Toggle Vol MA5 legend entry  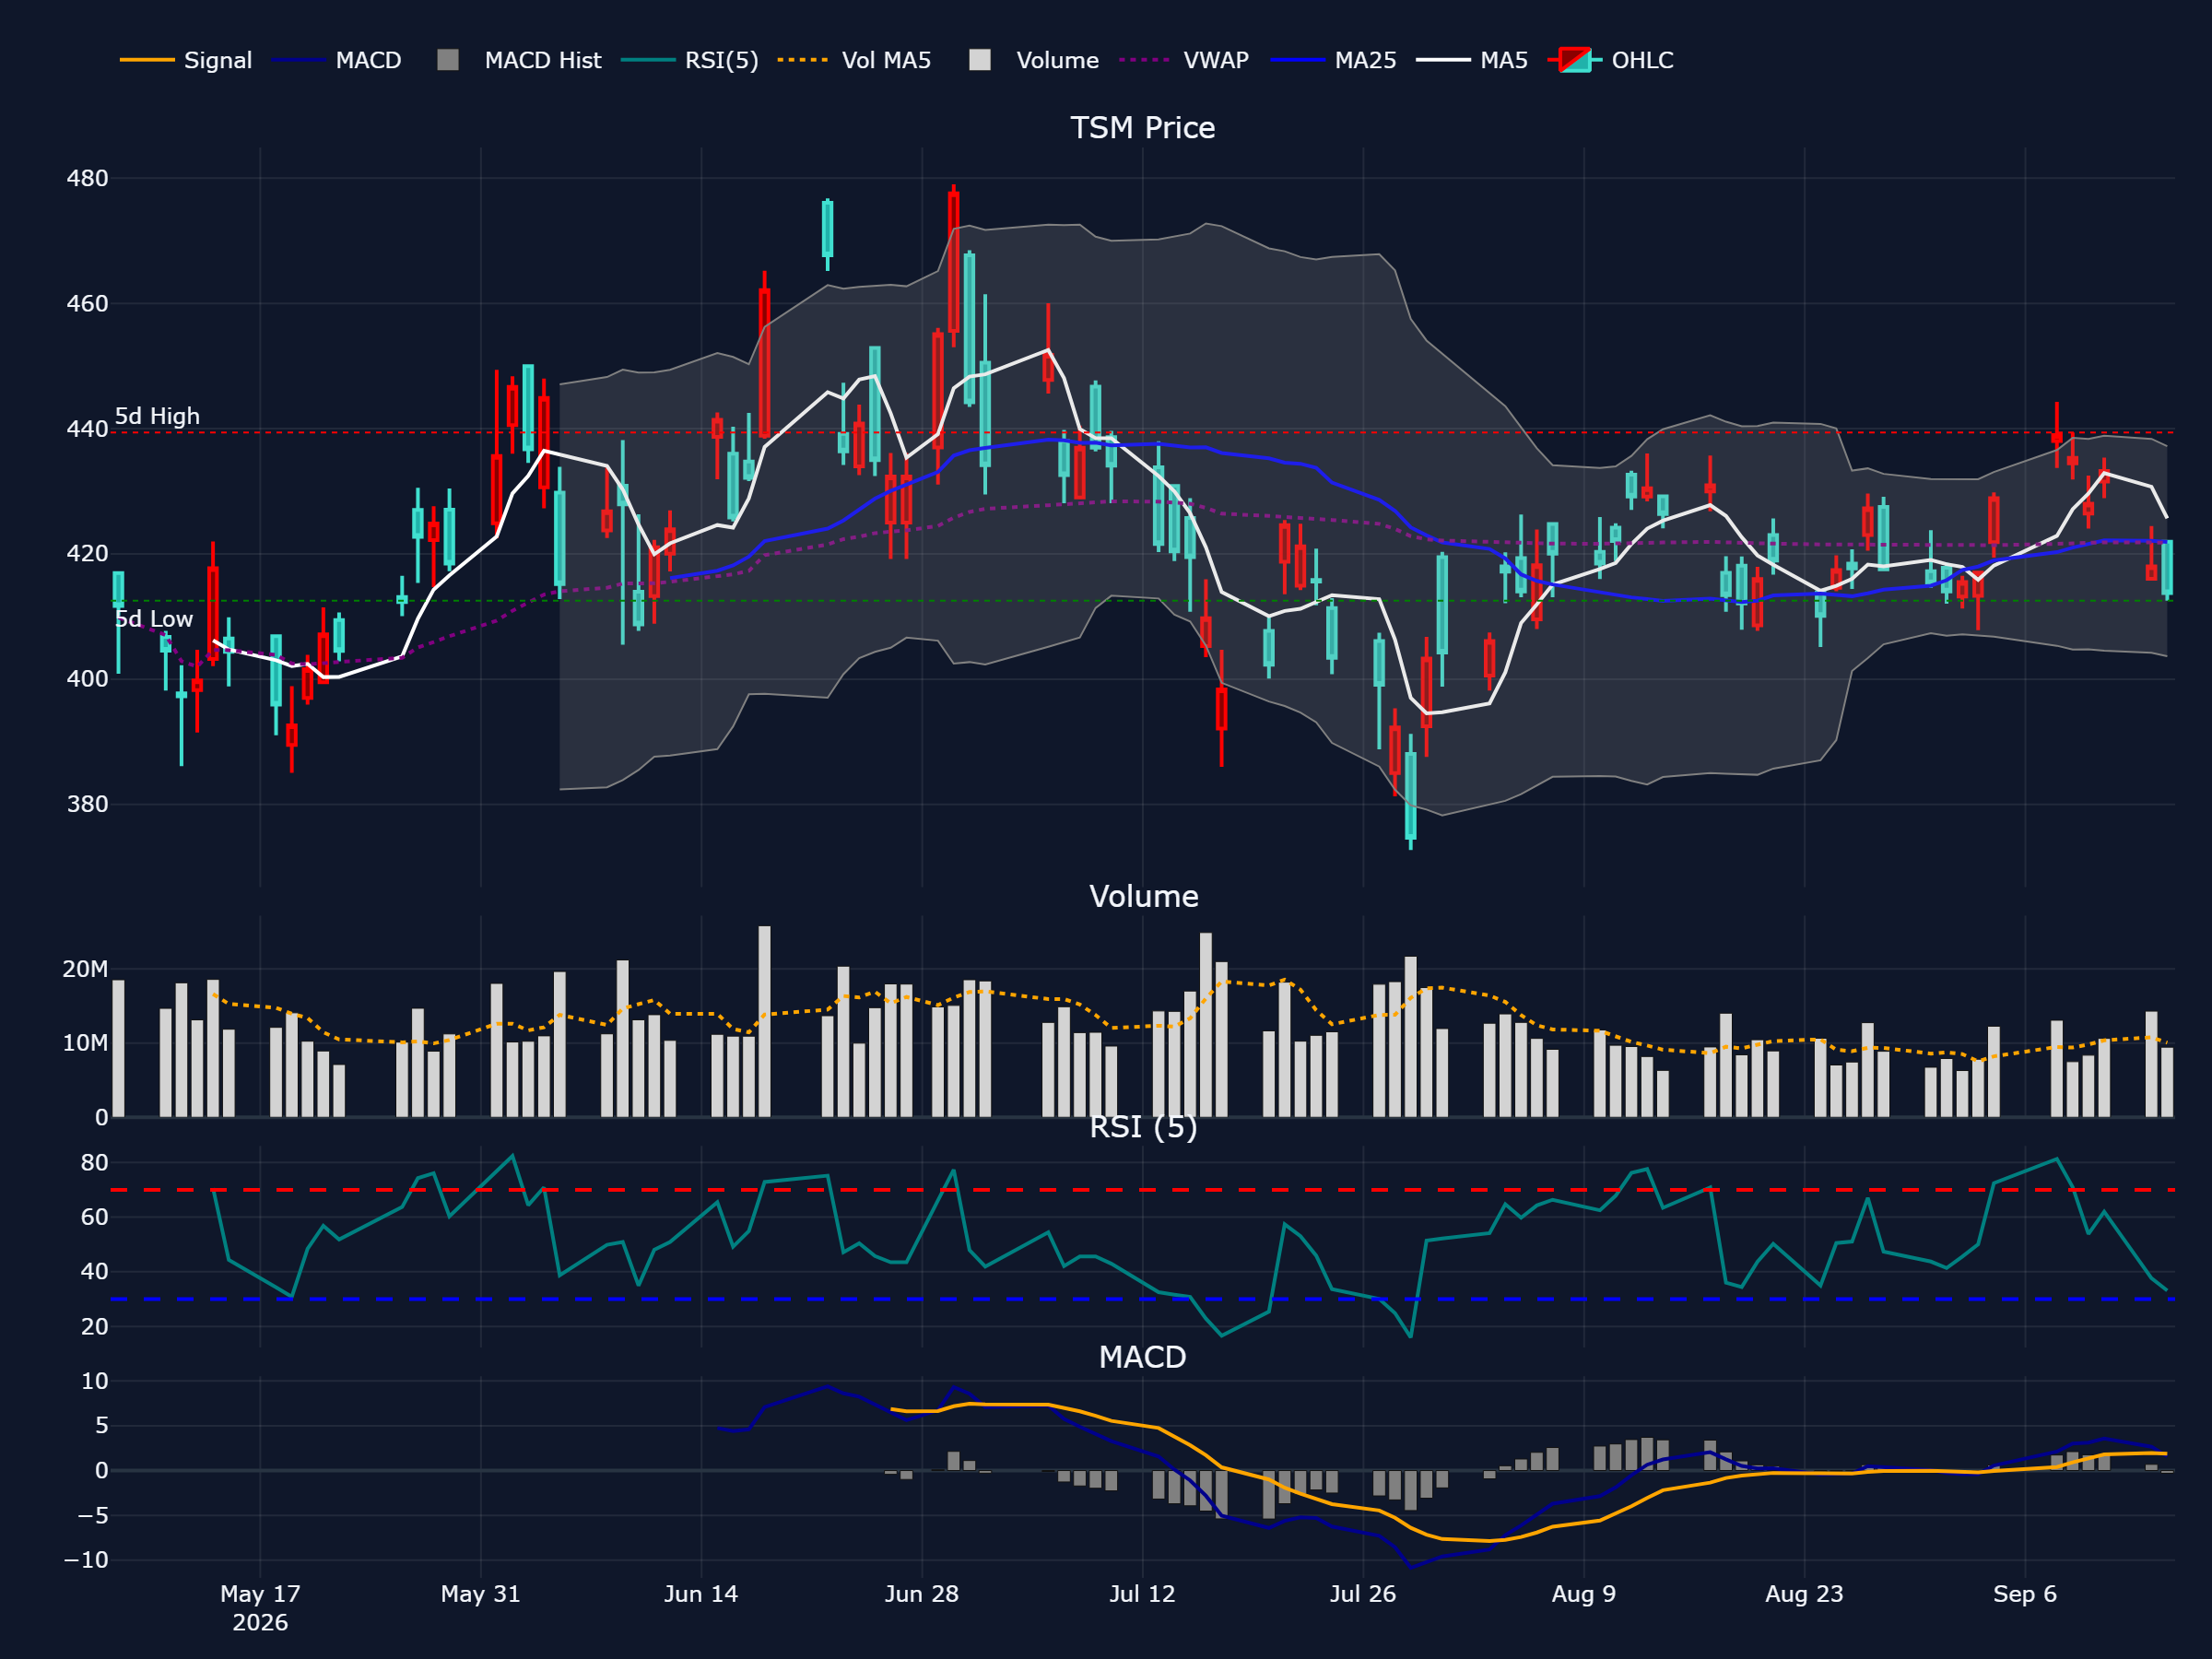pyautogui.click(x=854, y=60)
